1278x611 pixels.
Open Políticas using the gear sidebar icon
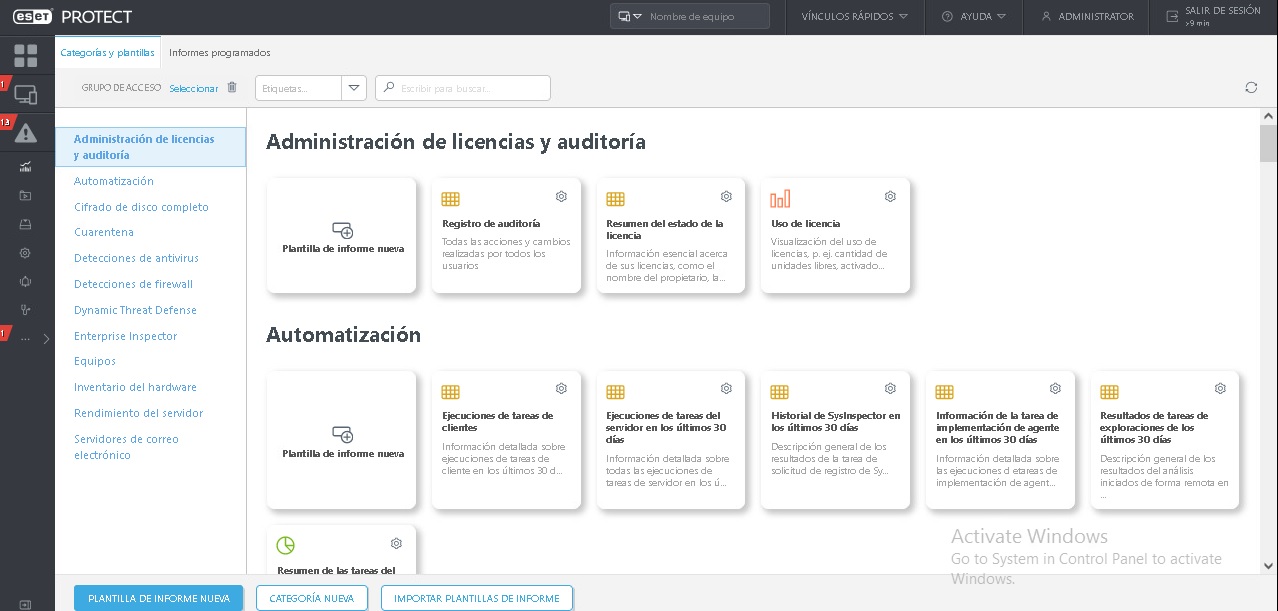27,253
